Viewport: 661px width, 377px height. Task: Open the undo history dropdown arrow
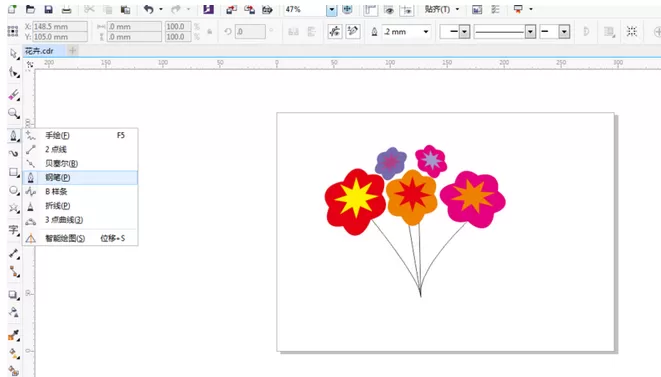pos(161,9)
